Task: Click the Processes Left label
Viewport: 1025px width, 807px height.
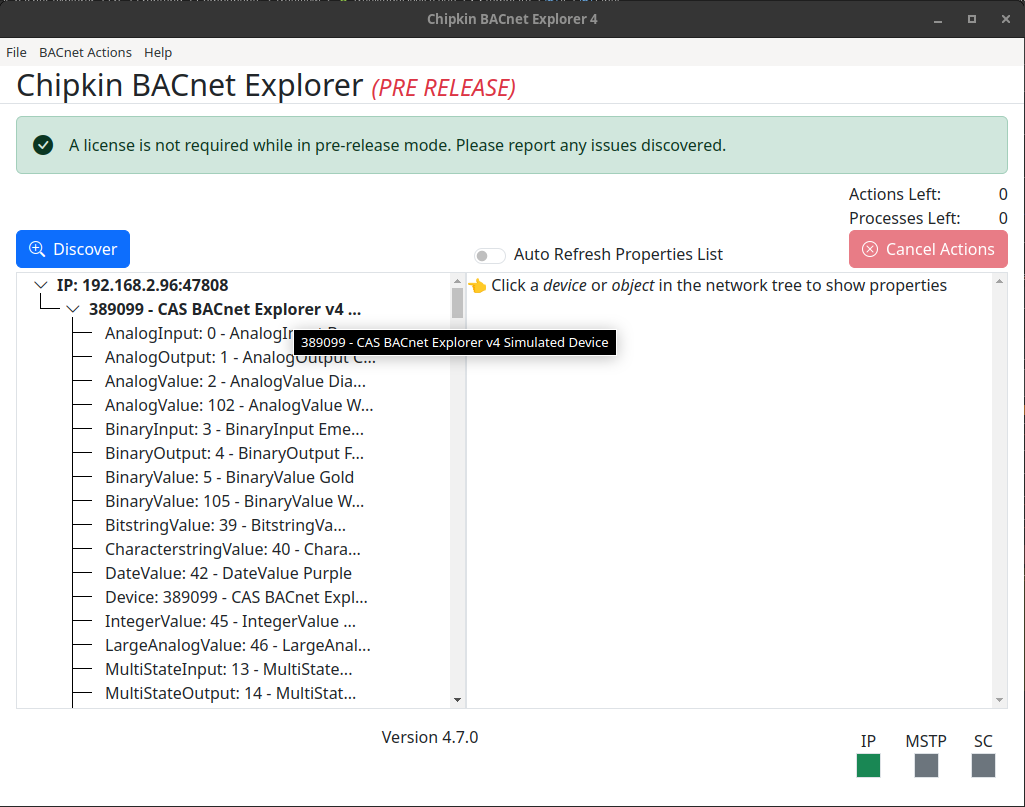Action: 905,218
